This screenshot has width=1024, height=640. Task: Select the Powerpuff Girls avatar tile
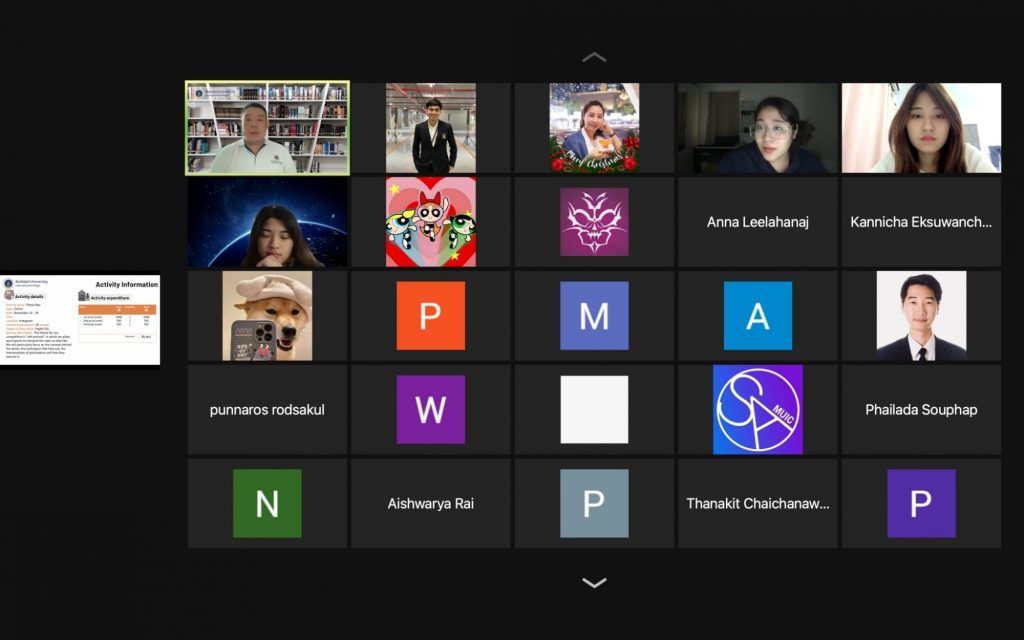430,222
